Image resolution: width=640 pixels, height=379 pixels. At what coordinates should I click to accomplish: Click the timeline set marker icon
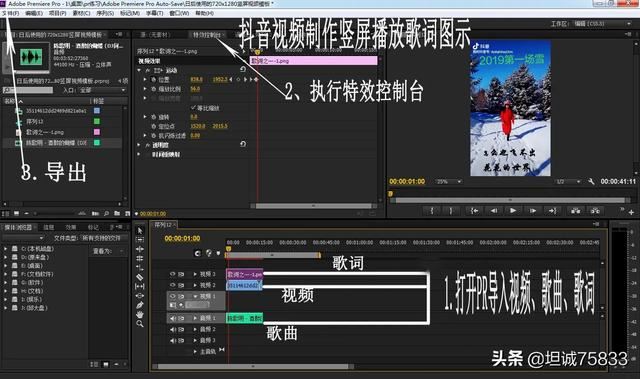point(218,253)
